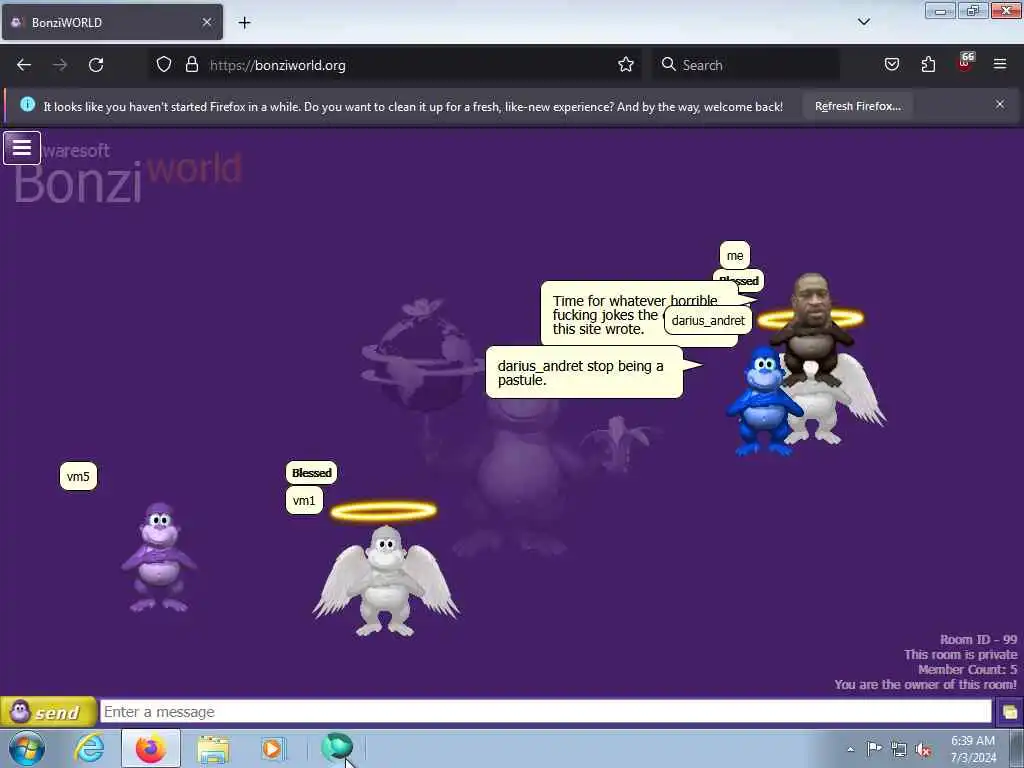Open the Action Center flag icon

point(874,748)
